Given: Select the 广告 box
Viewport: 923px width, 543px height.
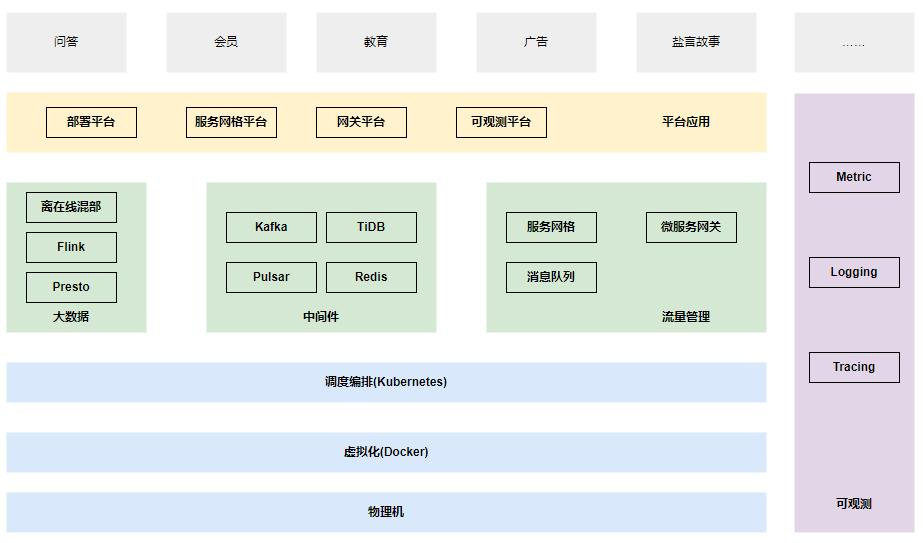Looking at the screenshot, I should (536, 42).
